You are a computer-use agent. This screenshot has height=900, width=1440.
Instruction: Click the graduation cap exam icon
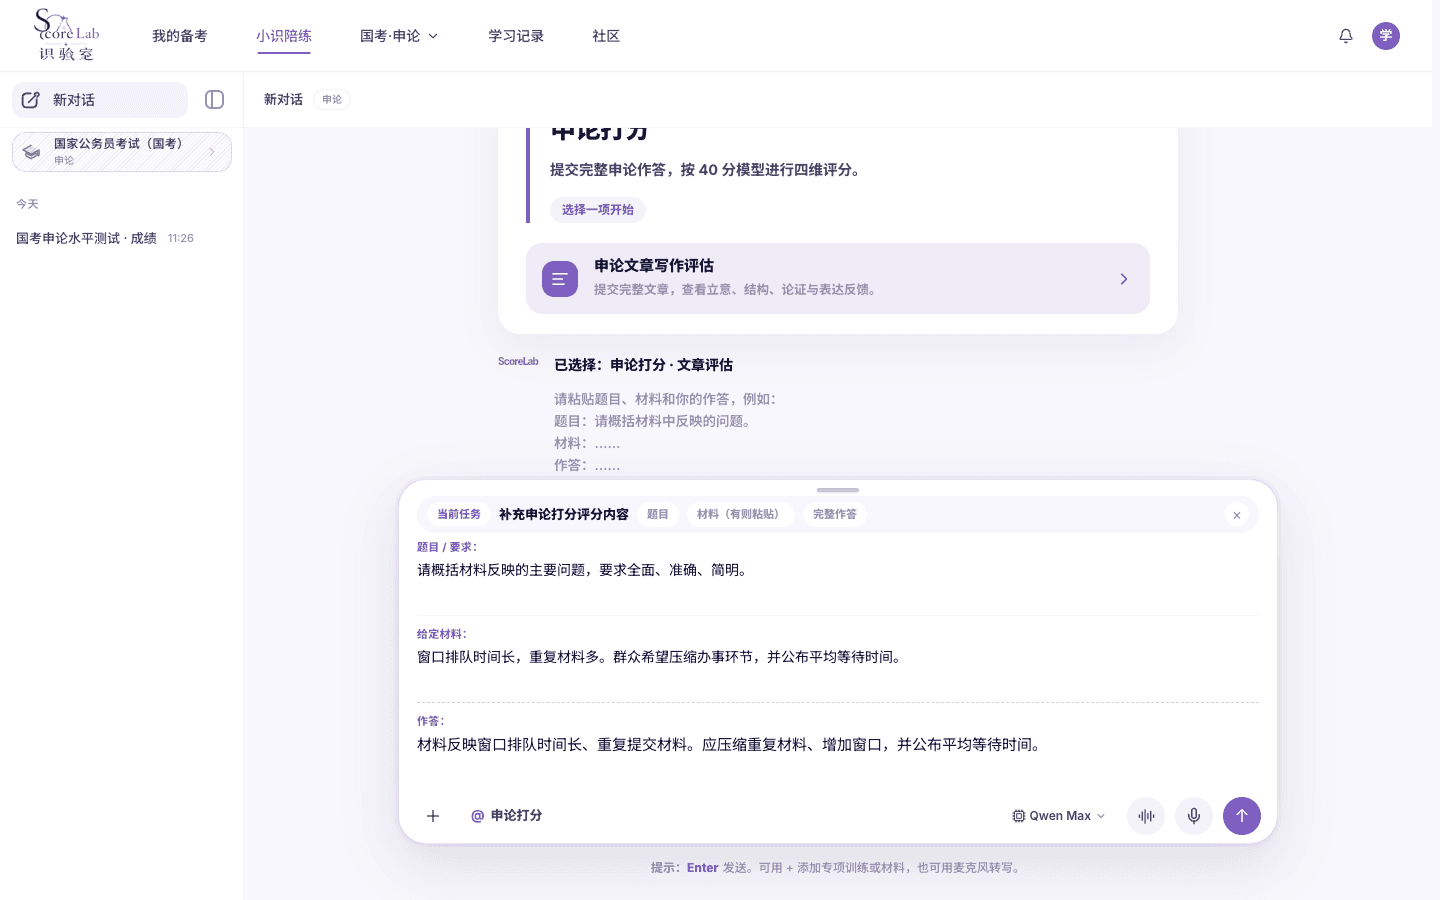click(x=32, y=152)
